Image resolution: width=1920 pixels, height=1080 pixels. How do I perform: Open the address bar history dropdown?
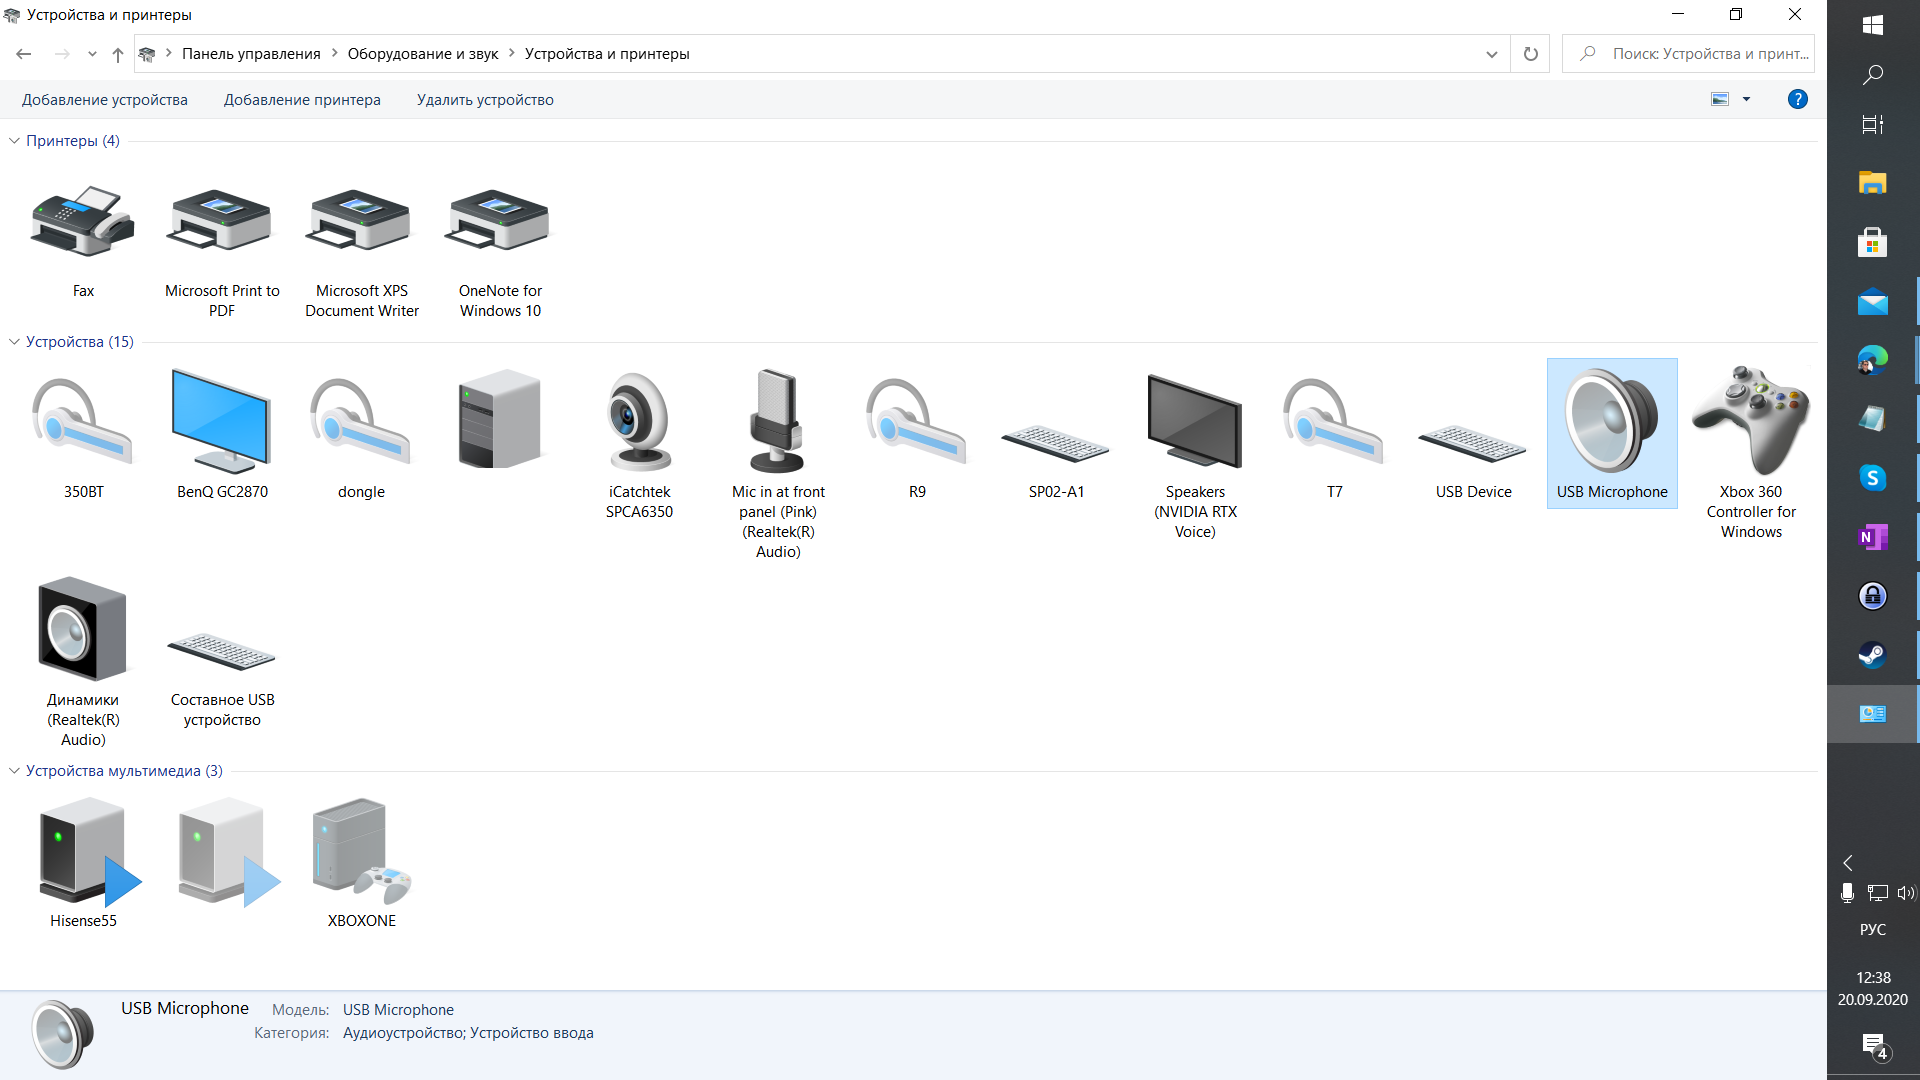[1491, 54]
